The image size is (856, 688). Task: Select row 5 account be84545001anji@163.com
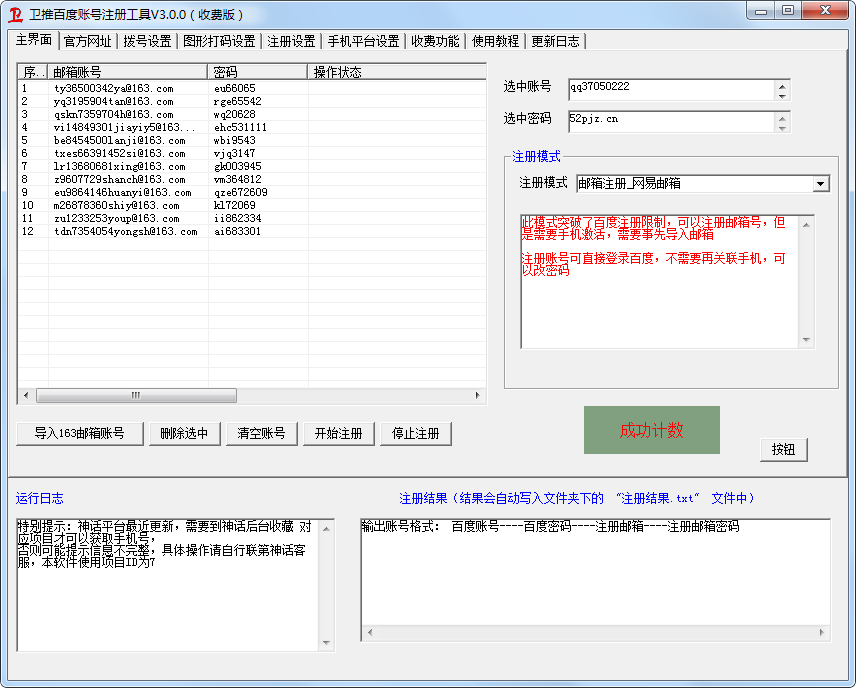coord(120,141)
